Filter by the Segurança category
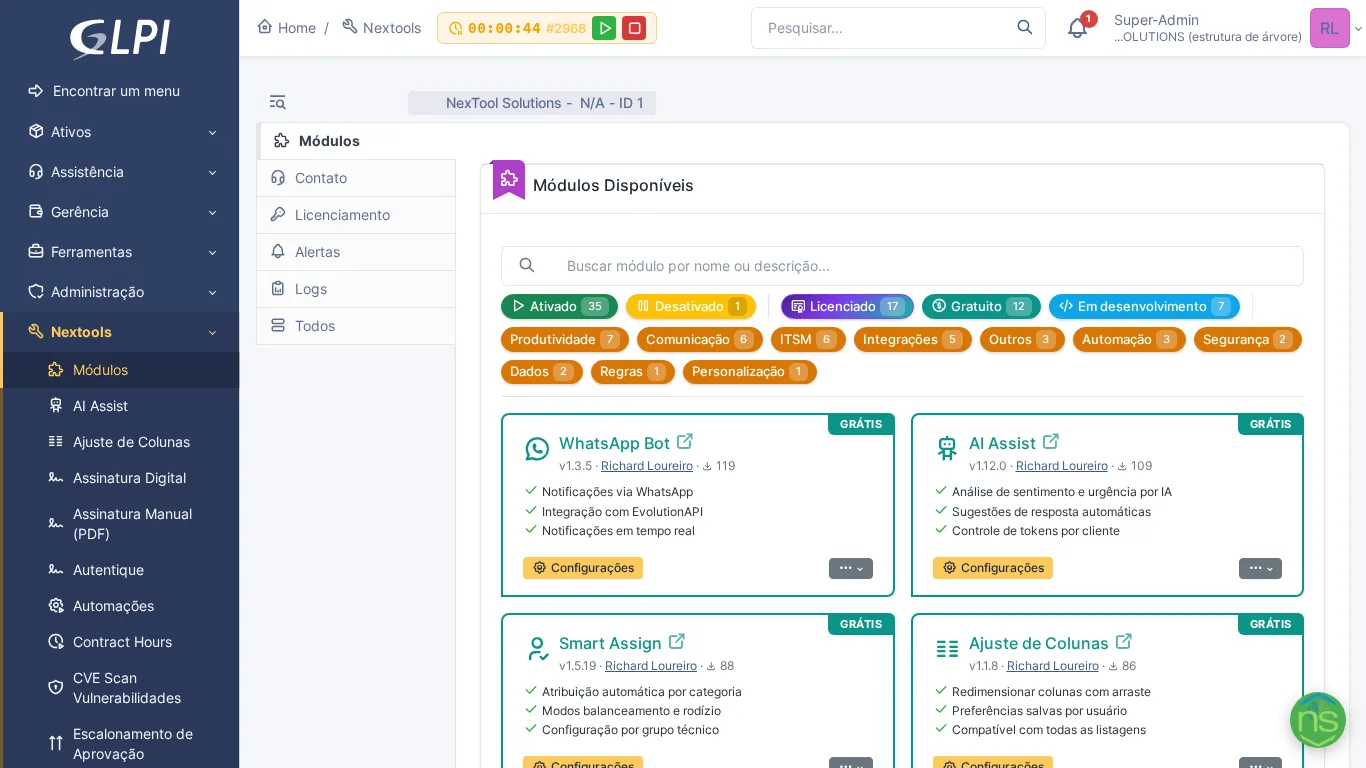Screen dimensions: 1366x768 [x=1248, y=340]
